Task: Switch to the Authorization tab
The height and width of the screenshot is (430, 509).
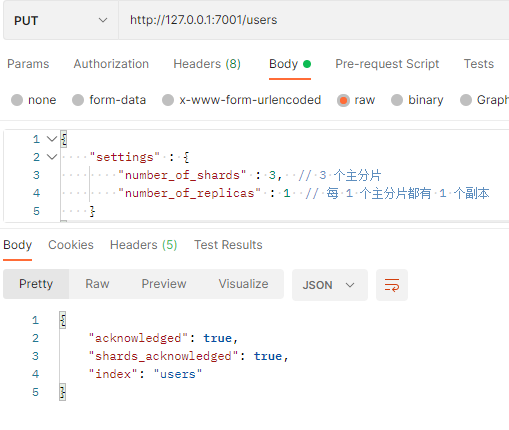Action: pos(111,64)
